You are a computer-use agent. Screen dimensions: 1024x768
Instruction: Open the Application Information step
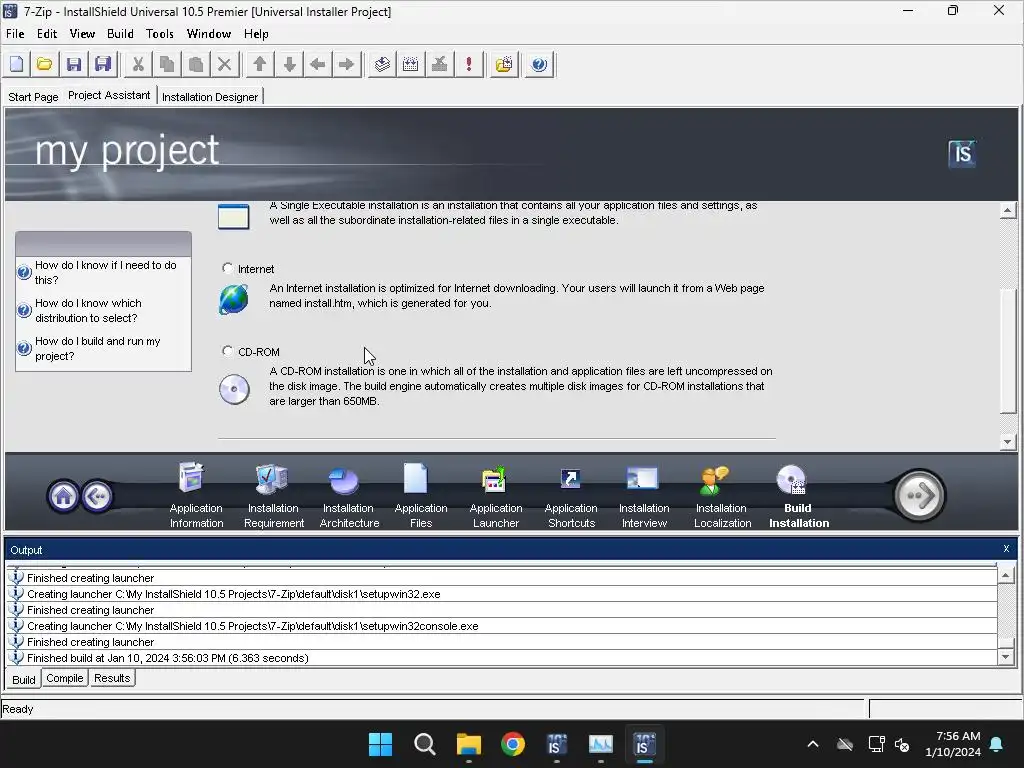pyautogui.click(x=196, y=496)
